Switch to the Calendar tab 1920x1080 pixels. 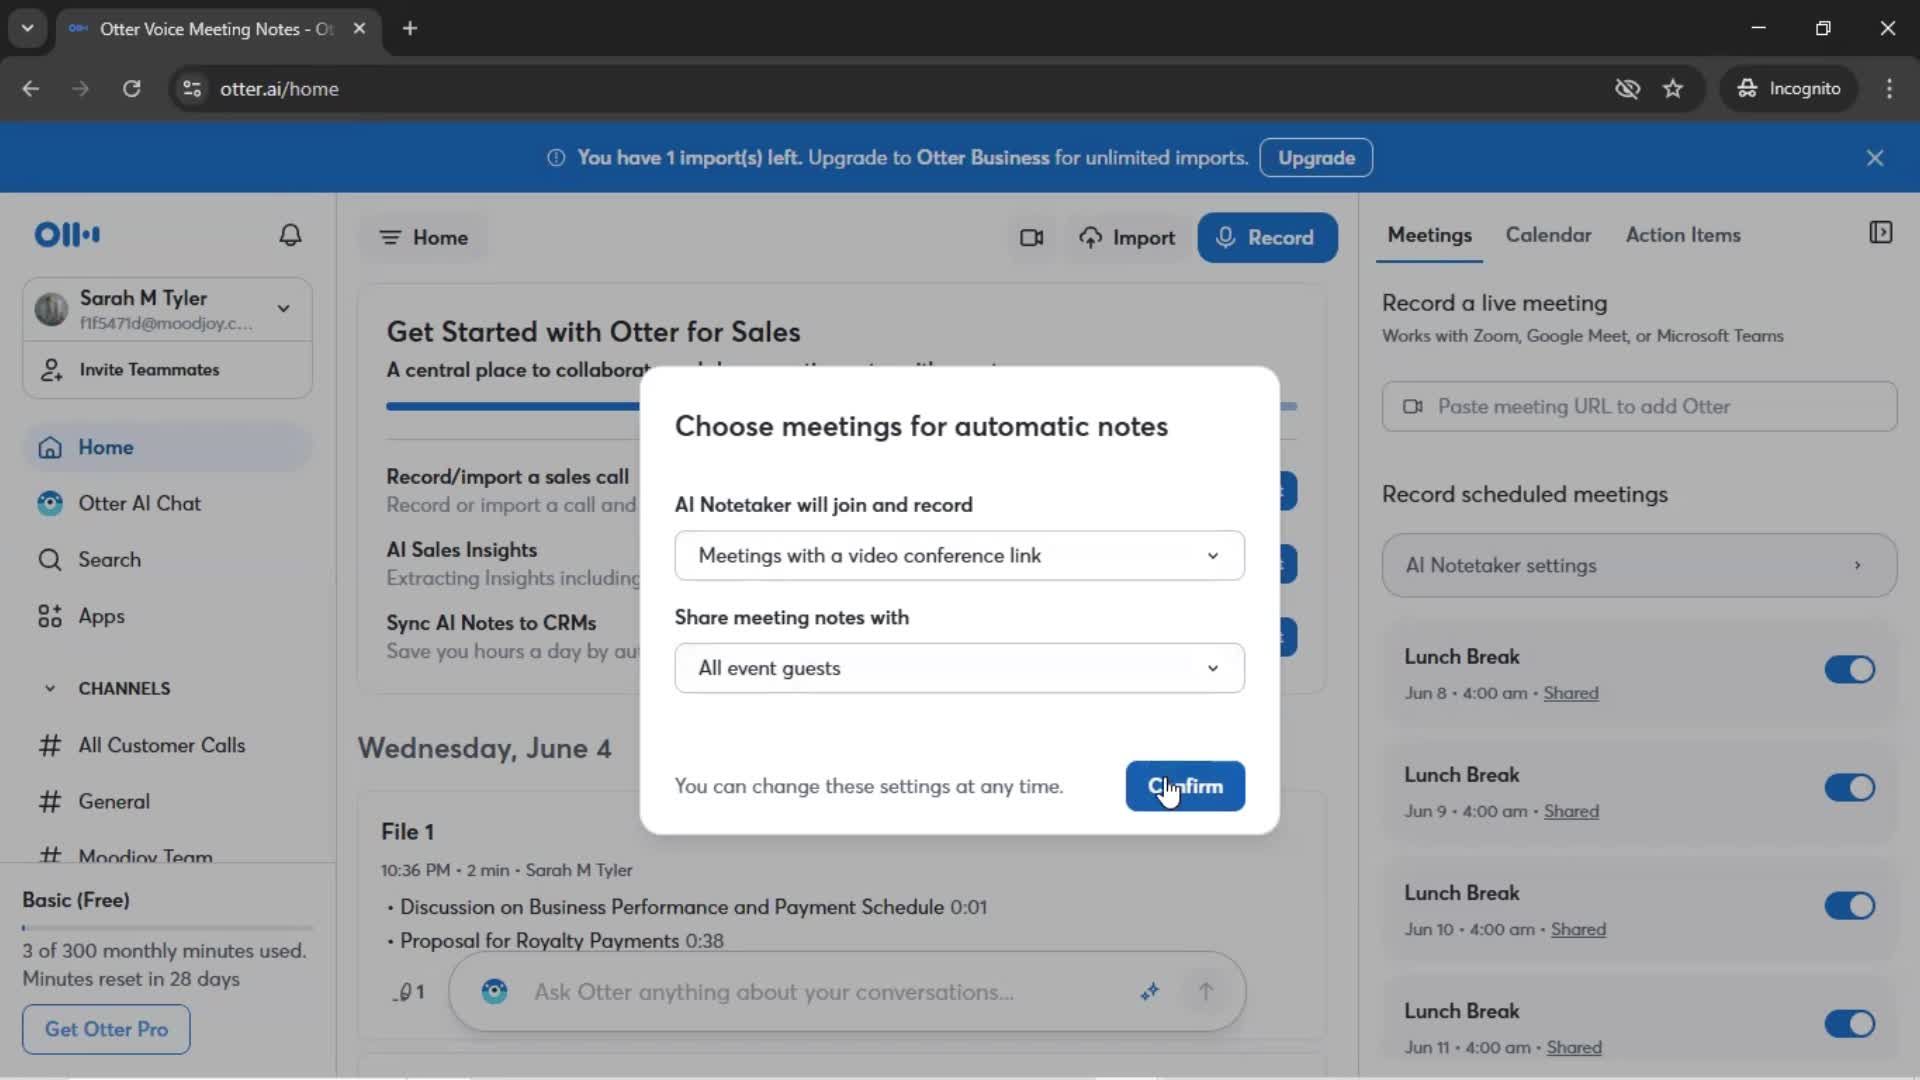click(x=1548, y=235)
